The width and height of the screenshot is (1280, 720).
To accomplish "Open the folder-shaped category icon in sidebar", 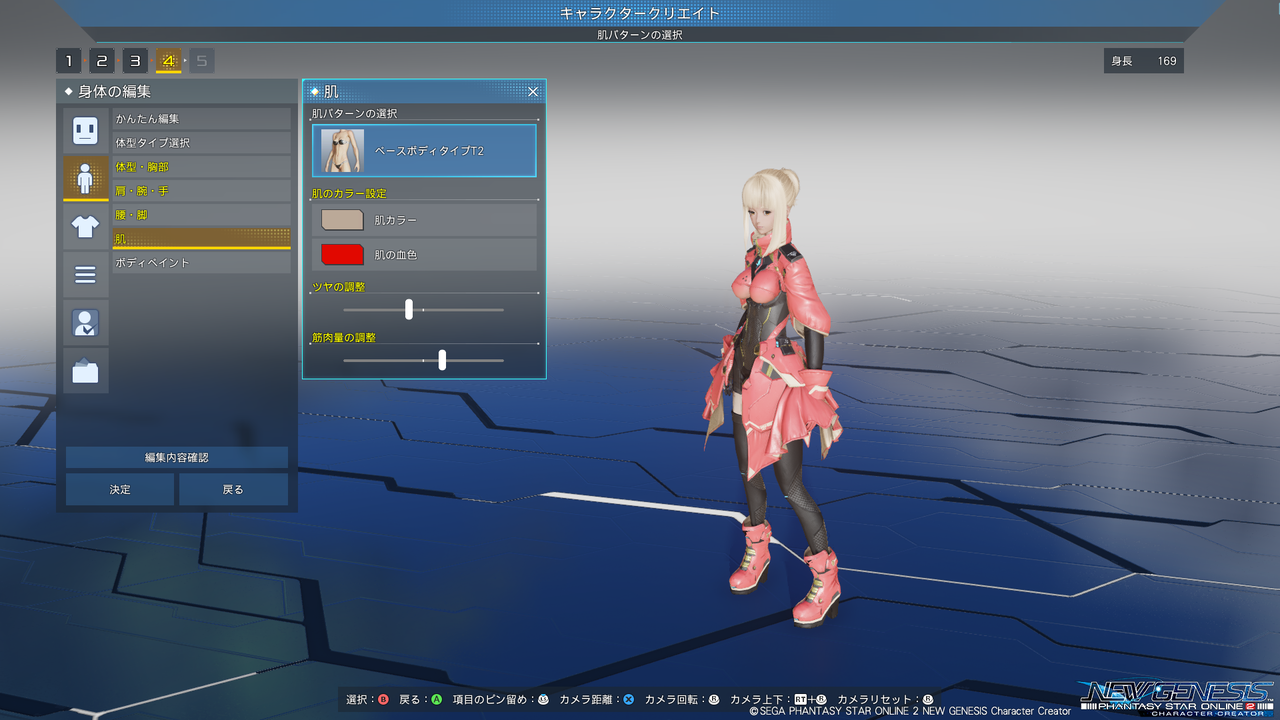I will [x=85, y=370].
